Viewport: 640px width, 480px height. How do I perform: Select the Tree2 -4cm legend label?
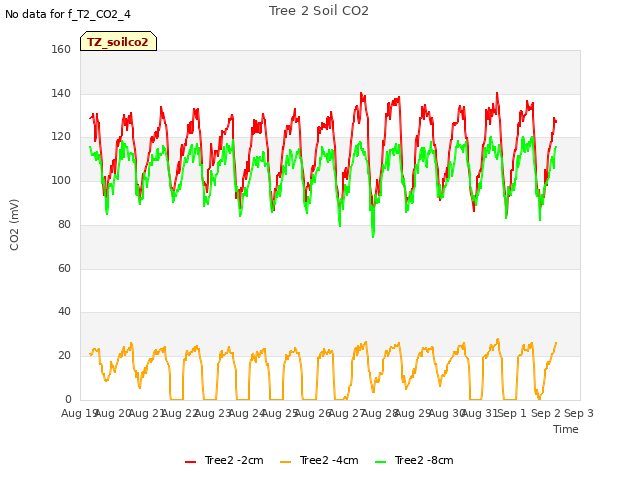pyautogui.click(x=329, y=460)
